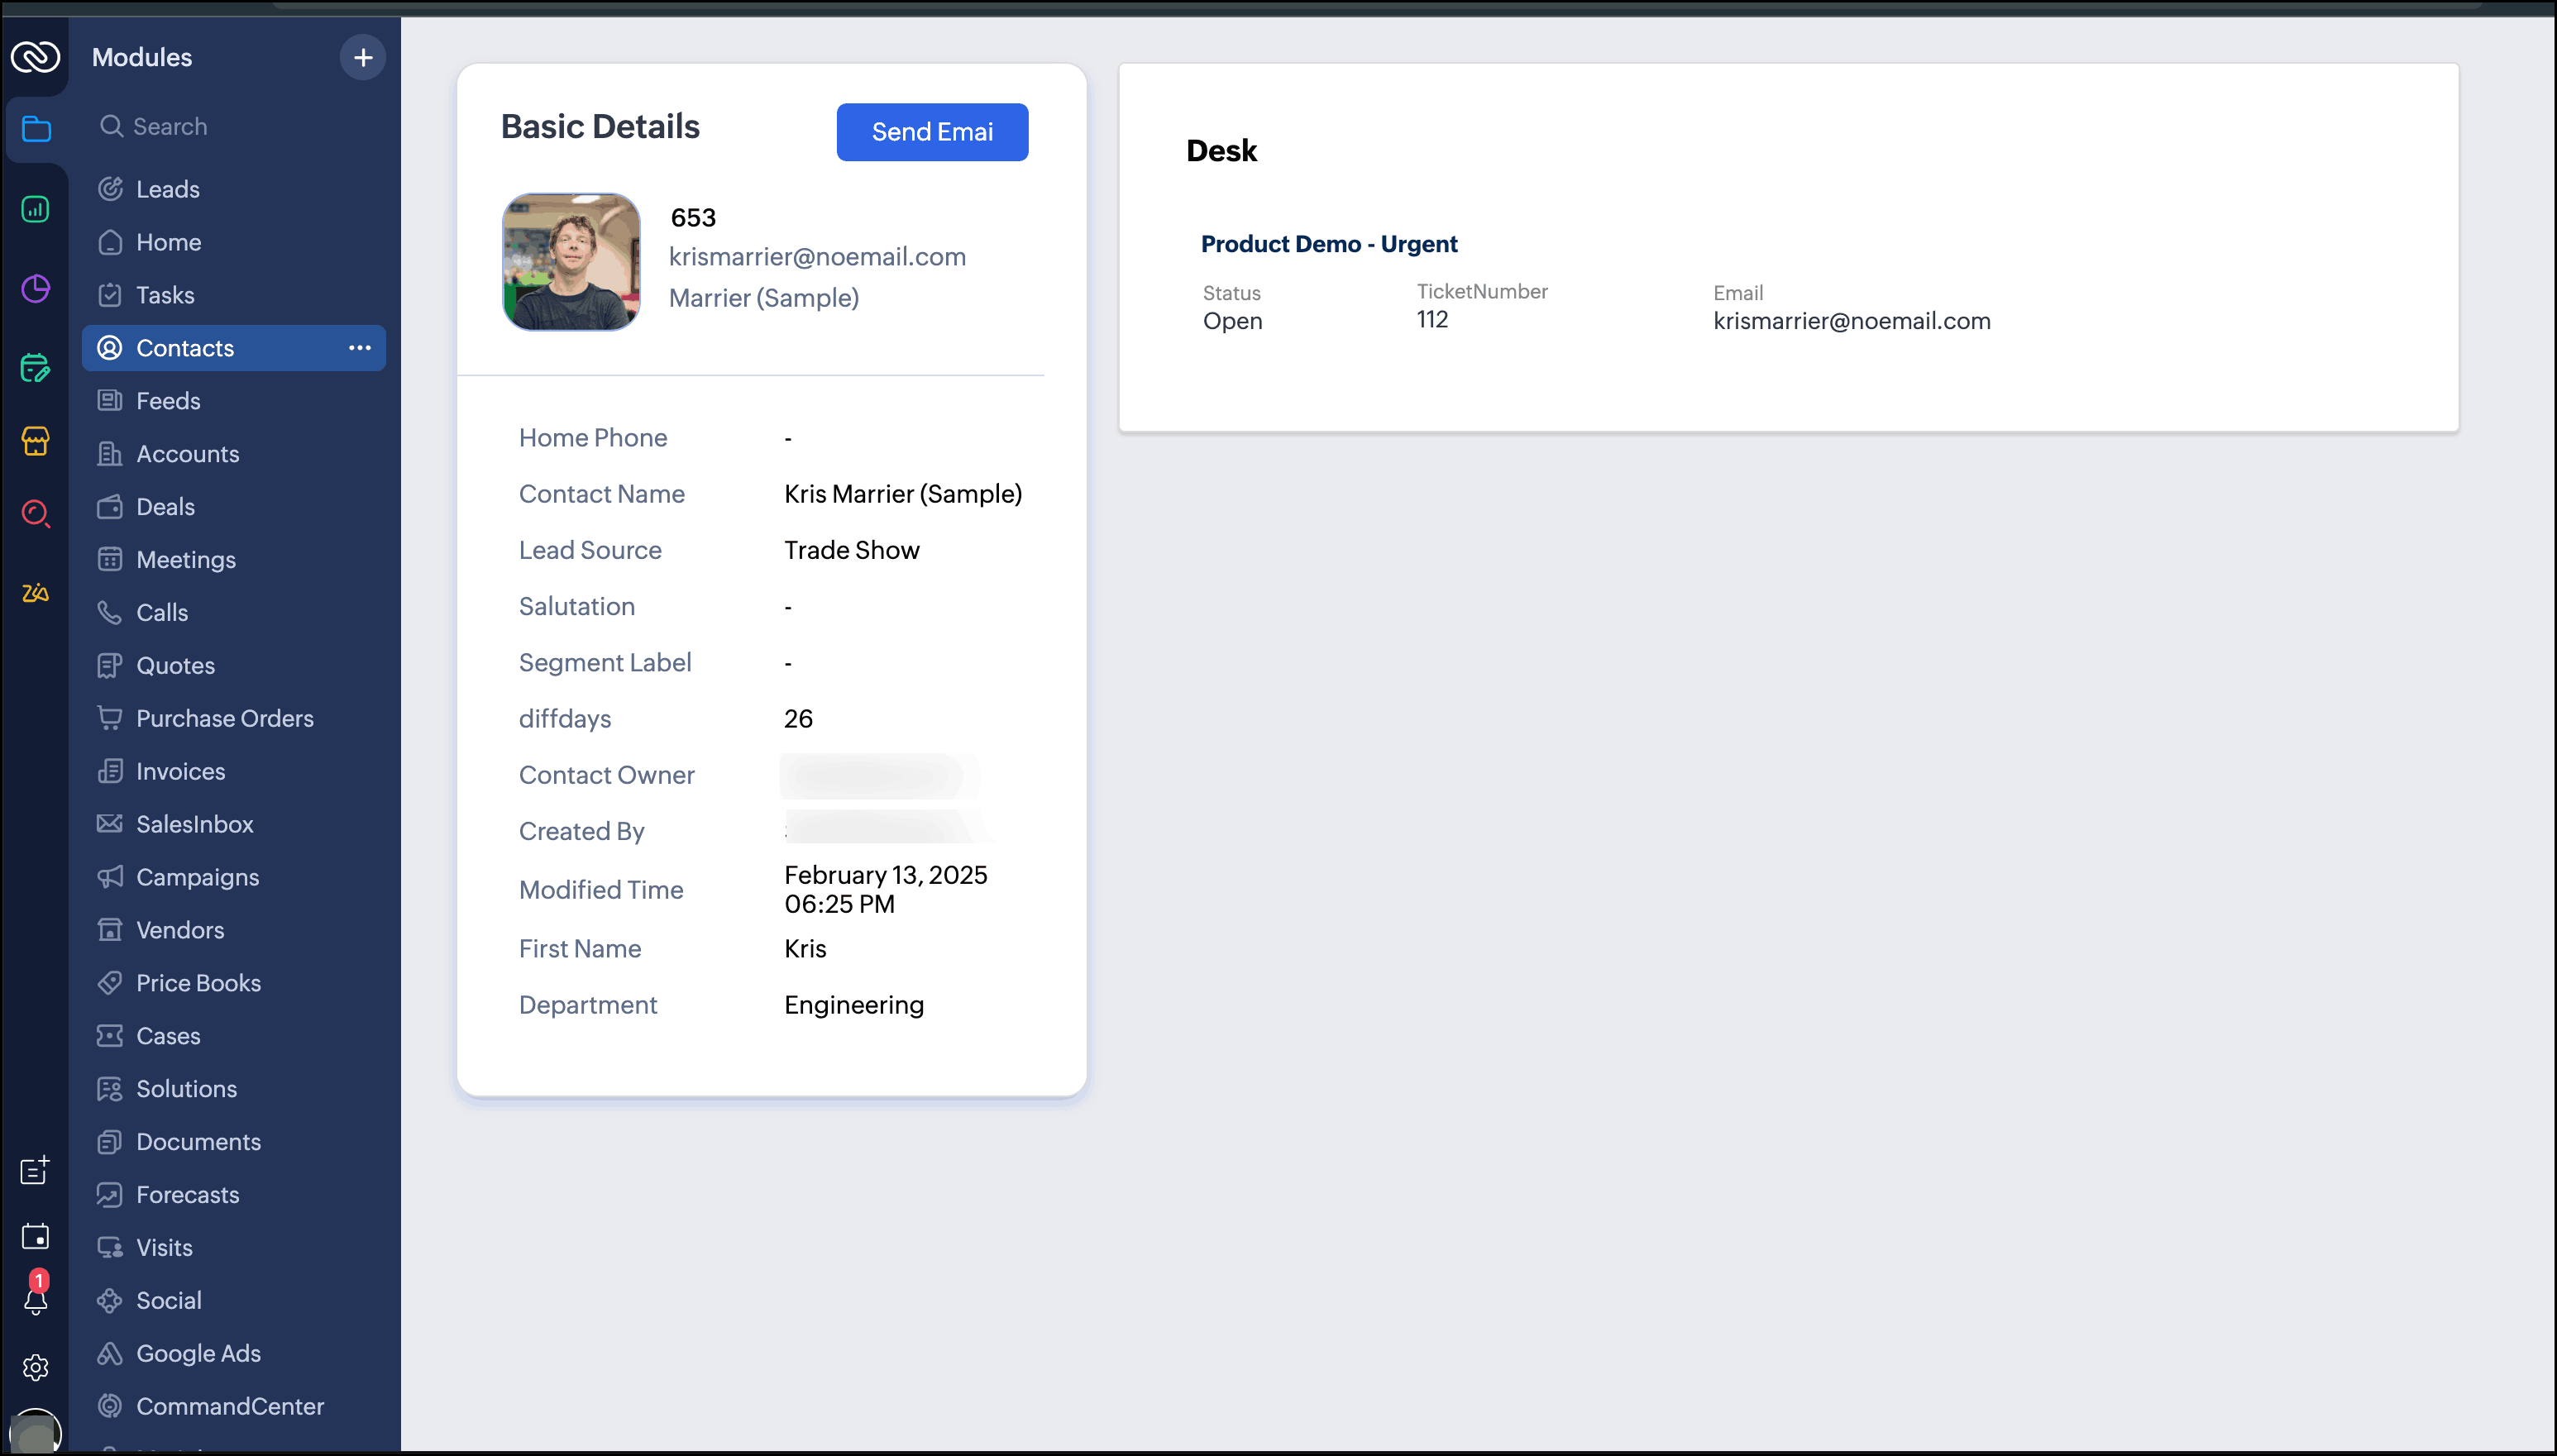Open the Leads module
Screen dimensions: 2557x1456
tap(167, 189)
